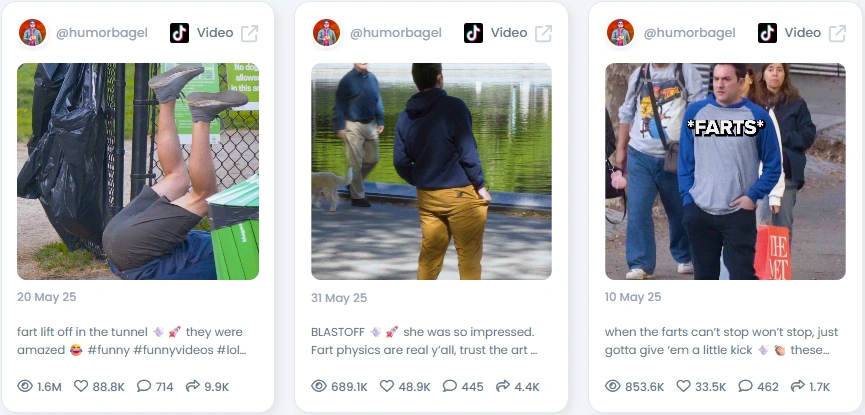The image size is (865, 415).
Task: Click the heart icon beside 33.5K
Action: [683, 386]
